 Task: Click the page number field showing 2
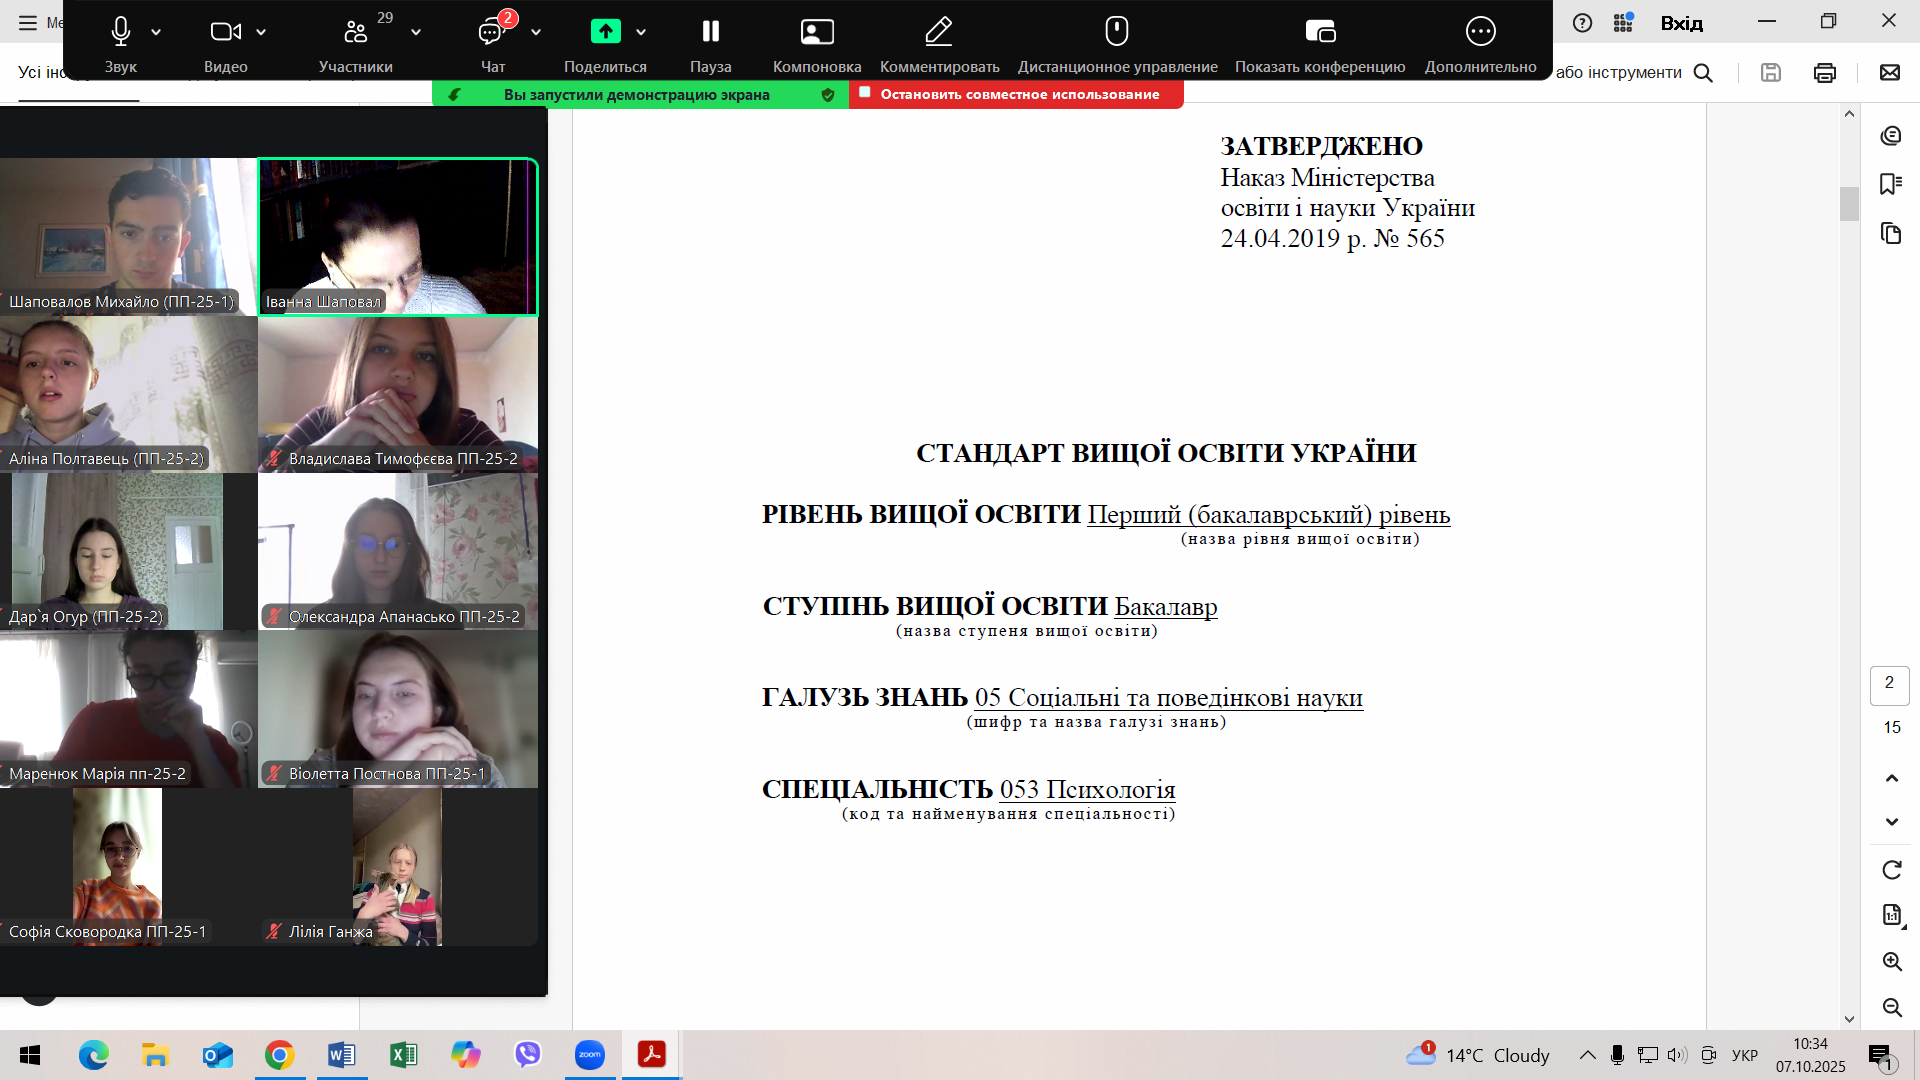coord(1889,685)
